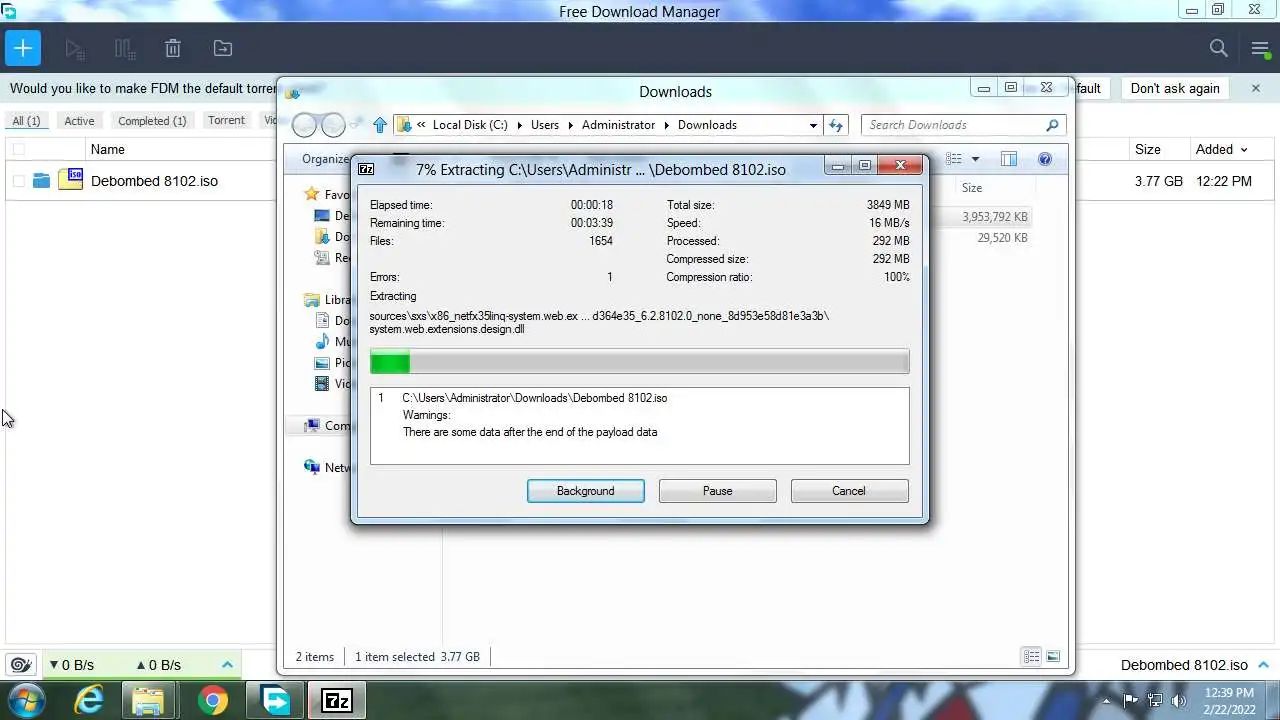The height and width of the screenshot is (720, 1280).
Task: Launch Internet Explorer from taskbar
Action: tap(89, 700)
